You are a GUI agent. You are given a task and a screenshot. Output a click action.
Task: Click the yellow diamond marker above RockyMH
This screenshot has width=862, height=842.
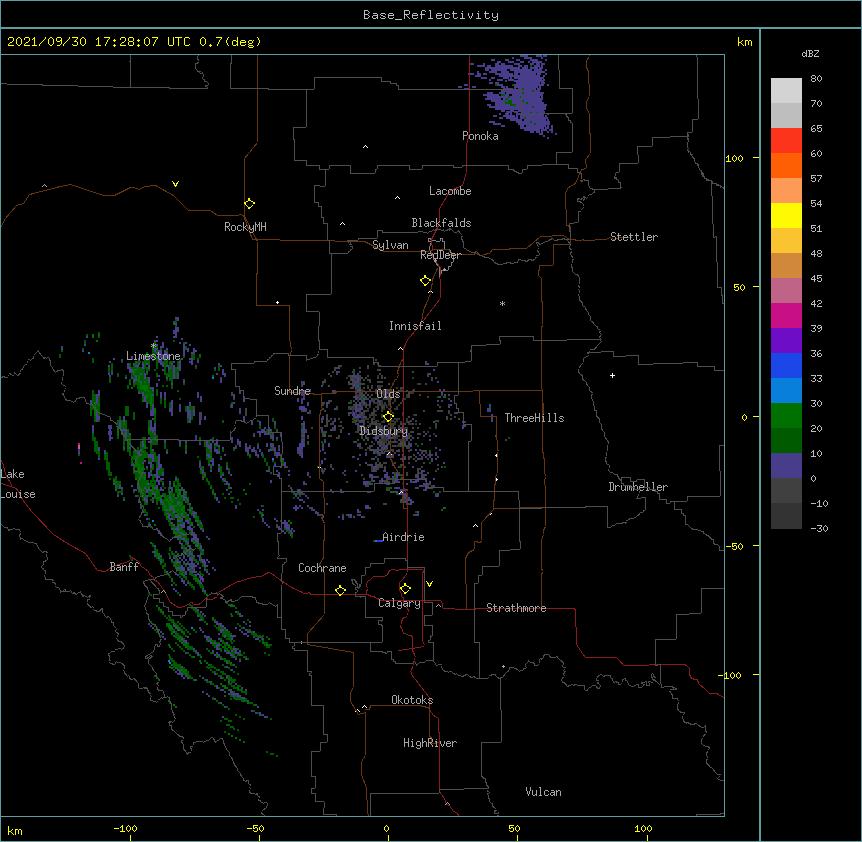coord(249,204)
